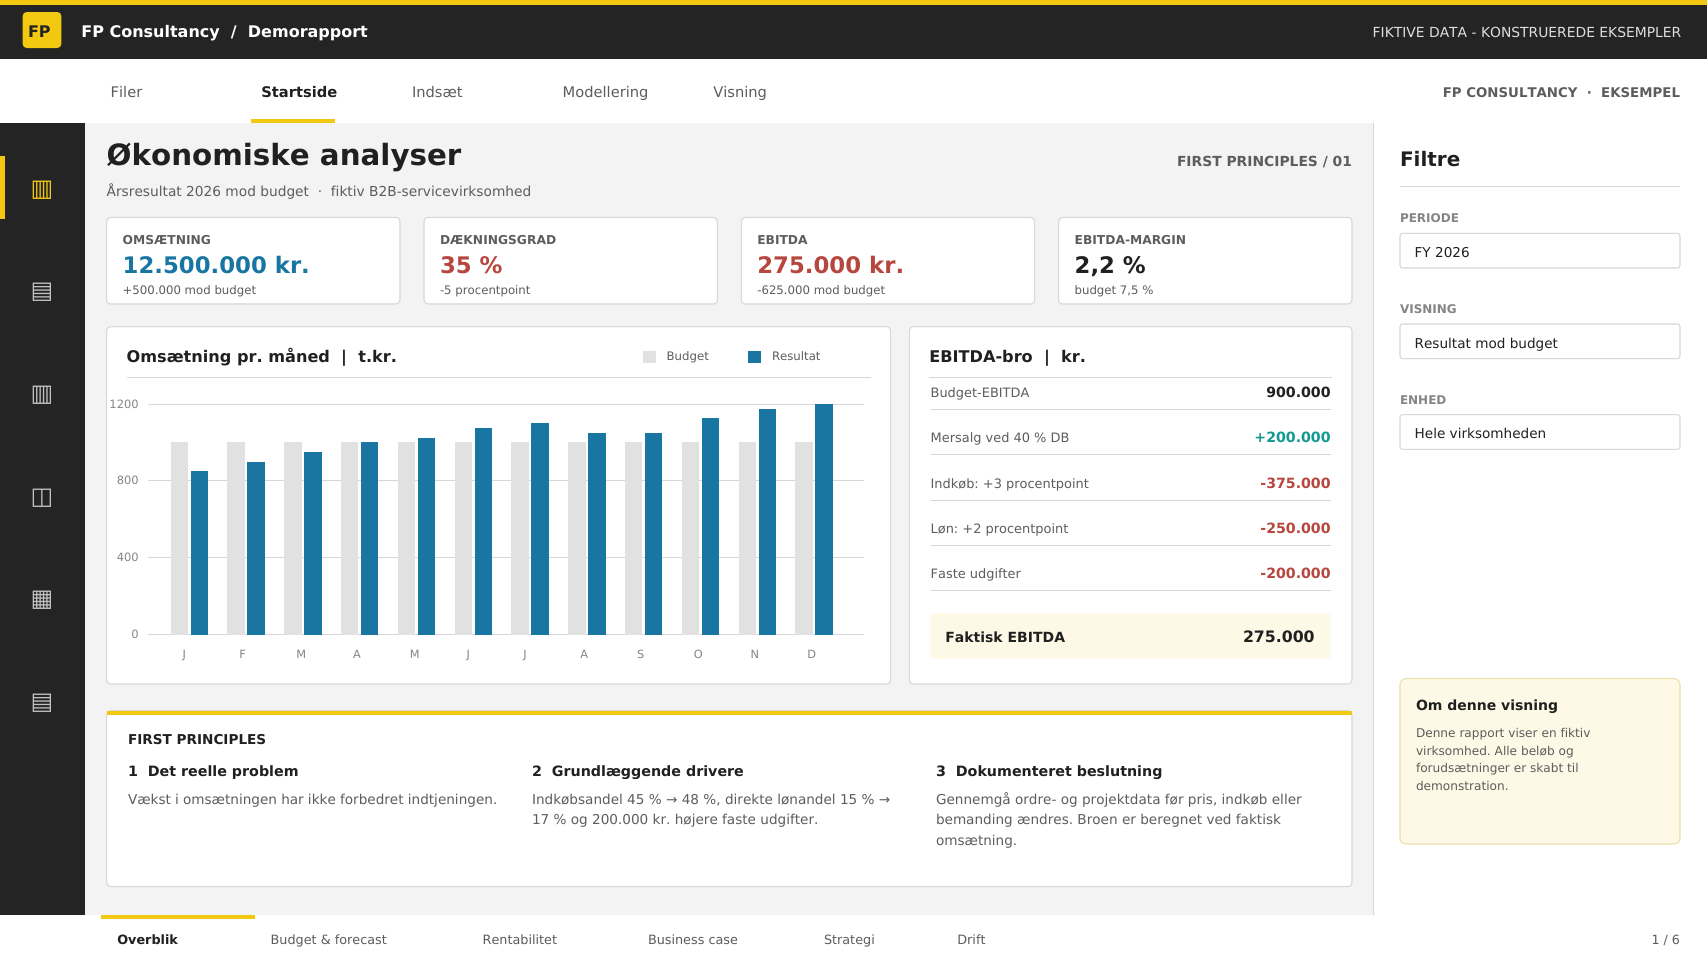
Task: Click the Indkøb: +3 procentpoint row
Action: coord(1130,483)
